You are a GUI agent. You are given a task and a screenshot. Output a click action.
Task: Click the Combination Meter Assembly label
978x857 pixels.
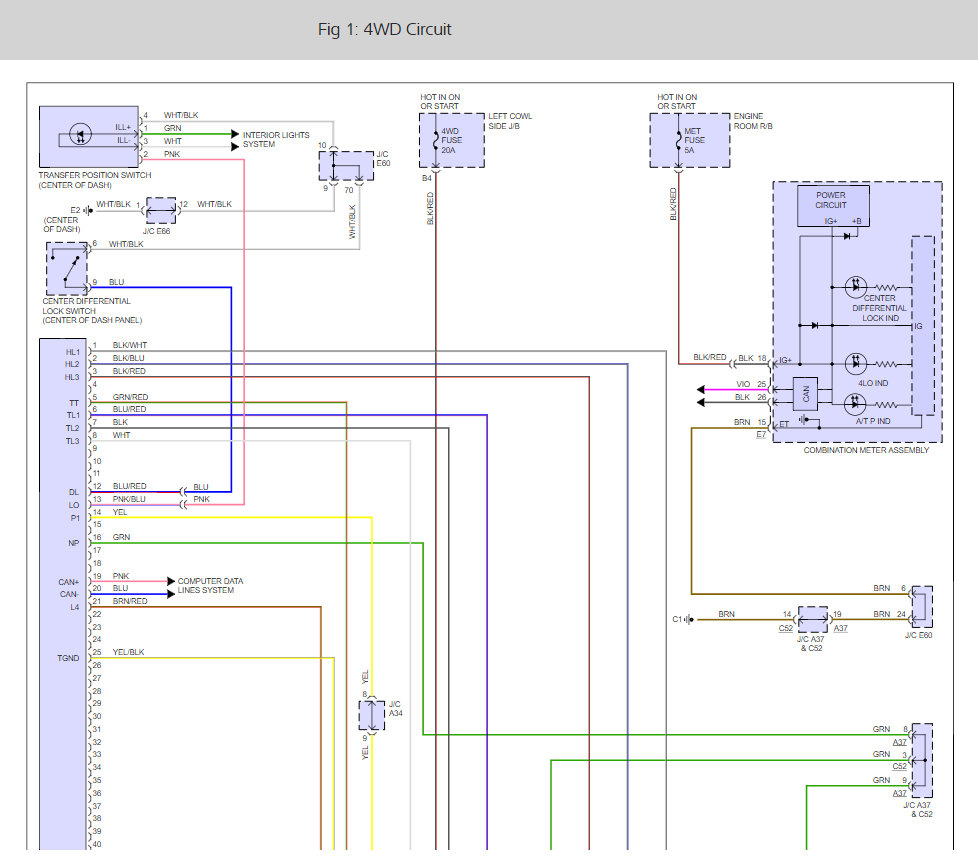click(x=866, y=450)
